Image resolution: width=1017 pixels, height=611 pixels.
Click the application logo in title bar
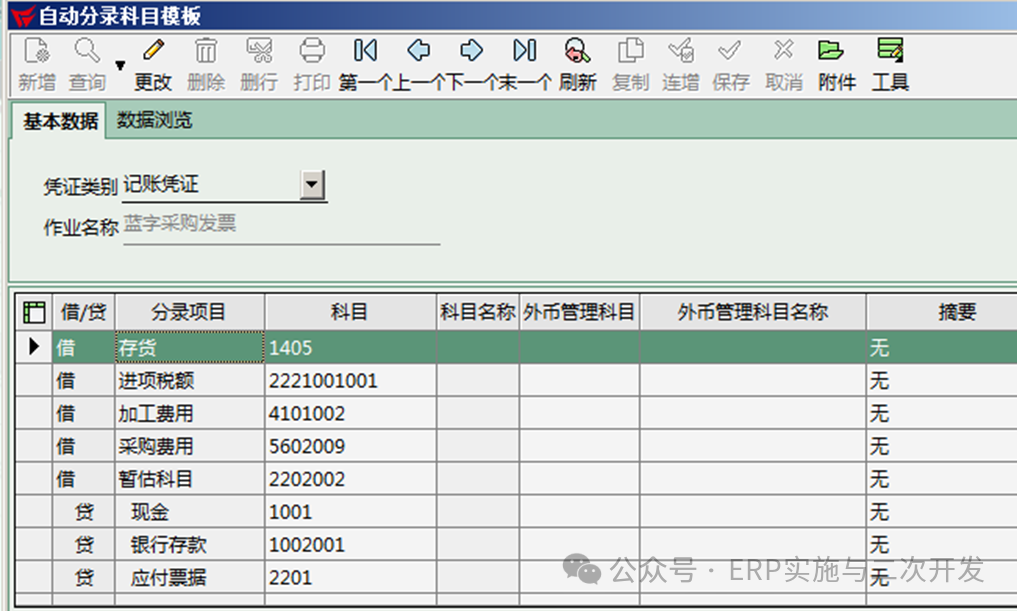click(23, 16)
